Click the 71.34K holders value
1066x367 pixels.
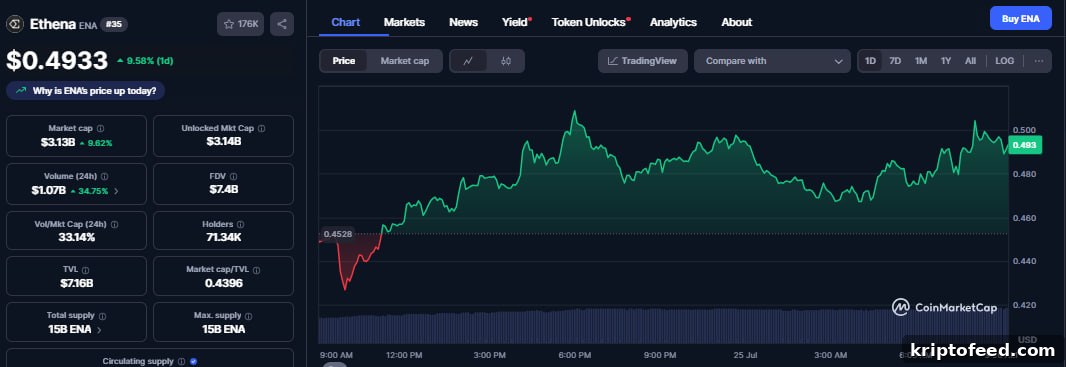pyautogui.click(x=224, y=237)
